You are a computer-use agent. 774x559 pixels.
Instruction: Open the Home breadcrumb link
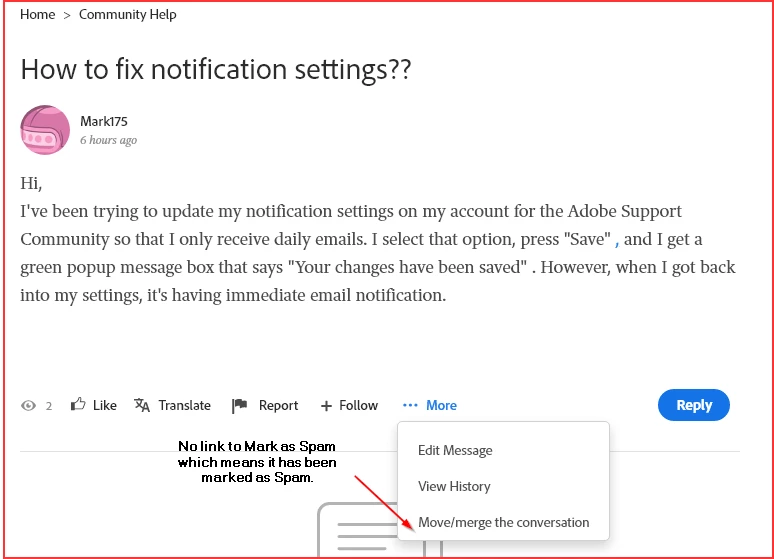point(38,15)
